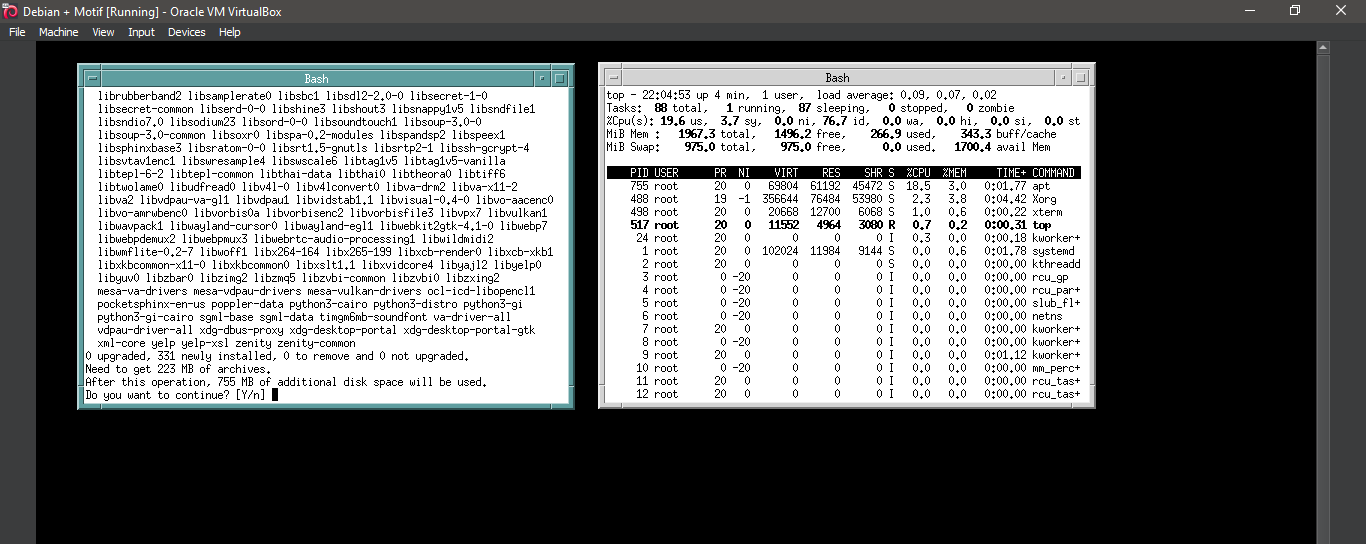
Task: Minimize the VirtualBox host window
Action: click(x=1249, y=10)
